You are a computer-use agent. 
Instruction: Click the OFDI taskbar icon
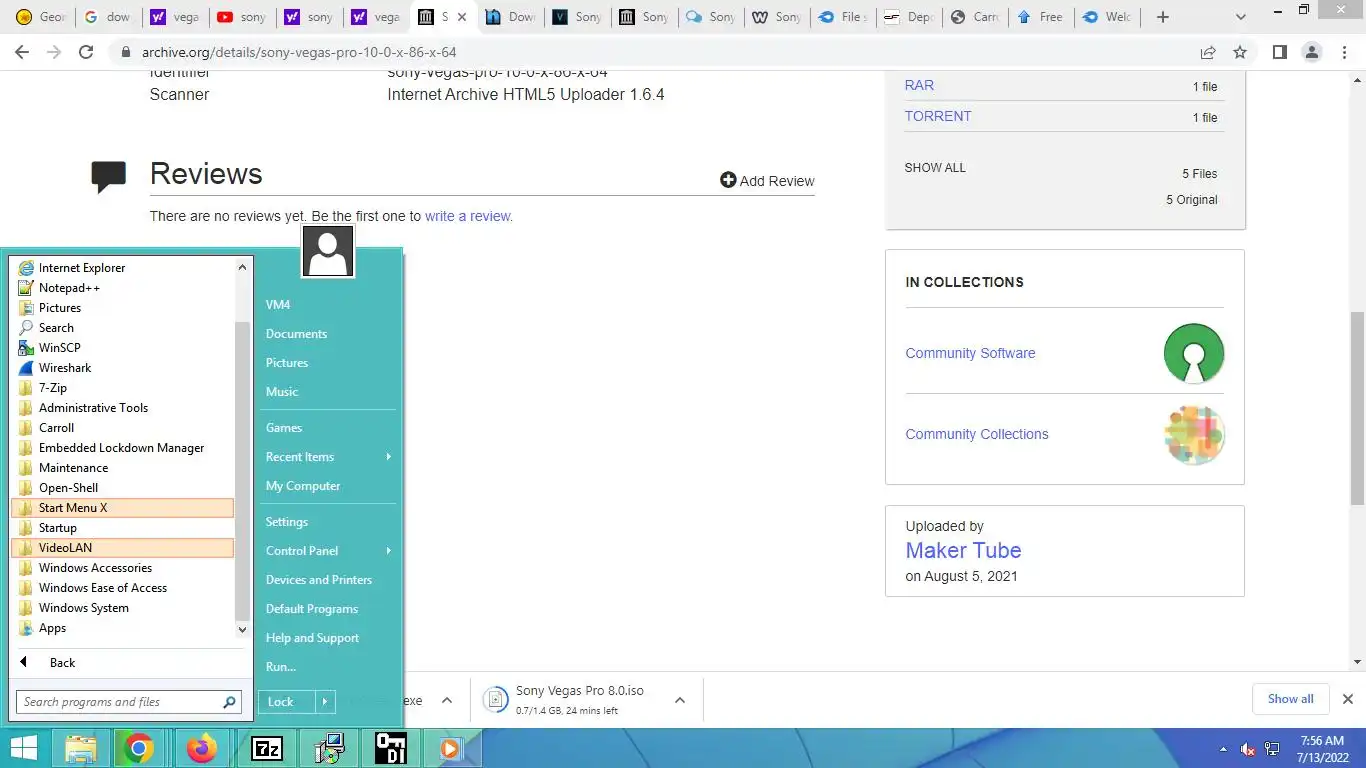390,748
